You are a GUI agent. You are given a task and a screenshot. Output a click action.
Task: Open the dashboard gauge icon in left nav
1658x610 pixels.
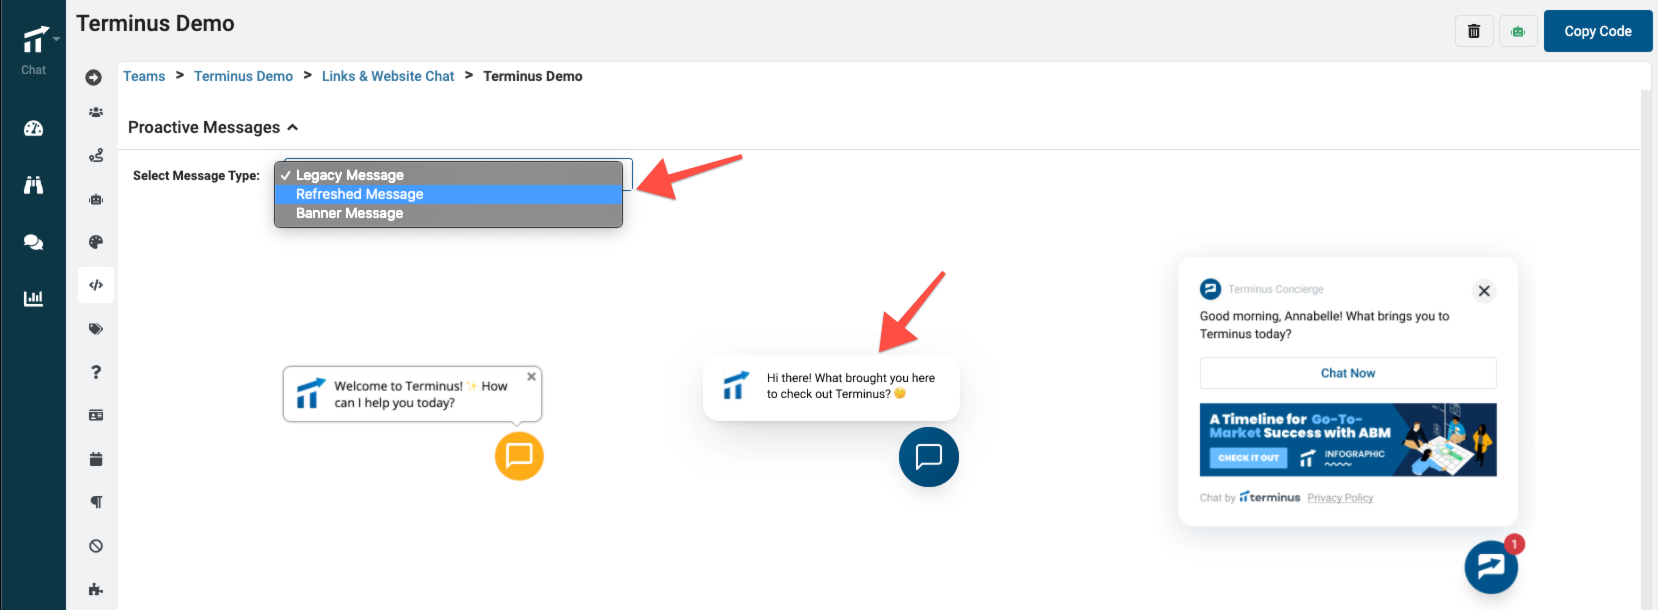coord(33,128)
